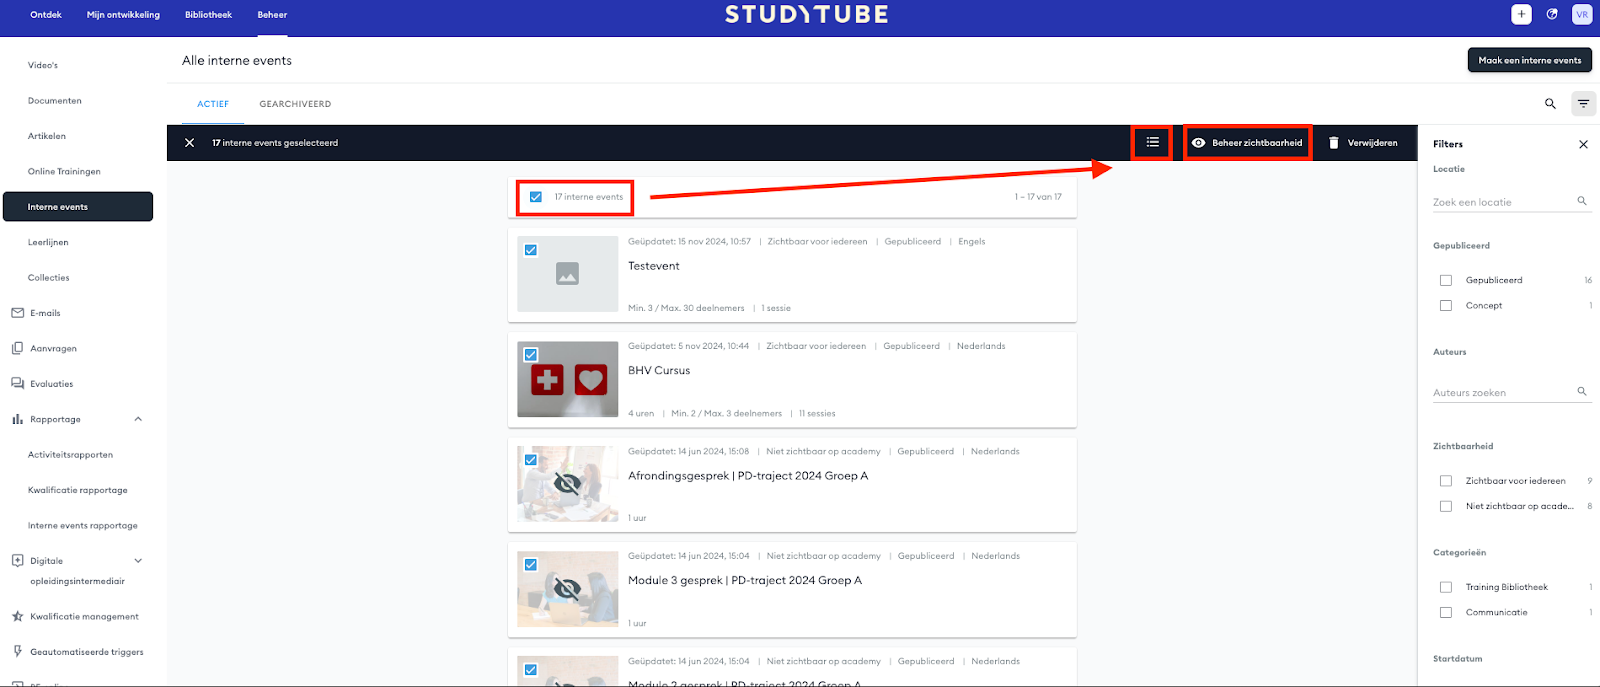Open the BHV Cursus title
The width and height of the screenshot is (1600, 687).
pos(659,371)
